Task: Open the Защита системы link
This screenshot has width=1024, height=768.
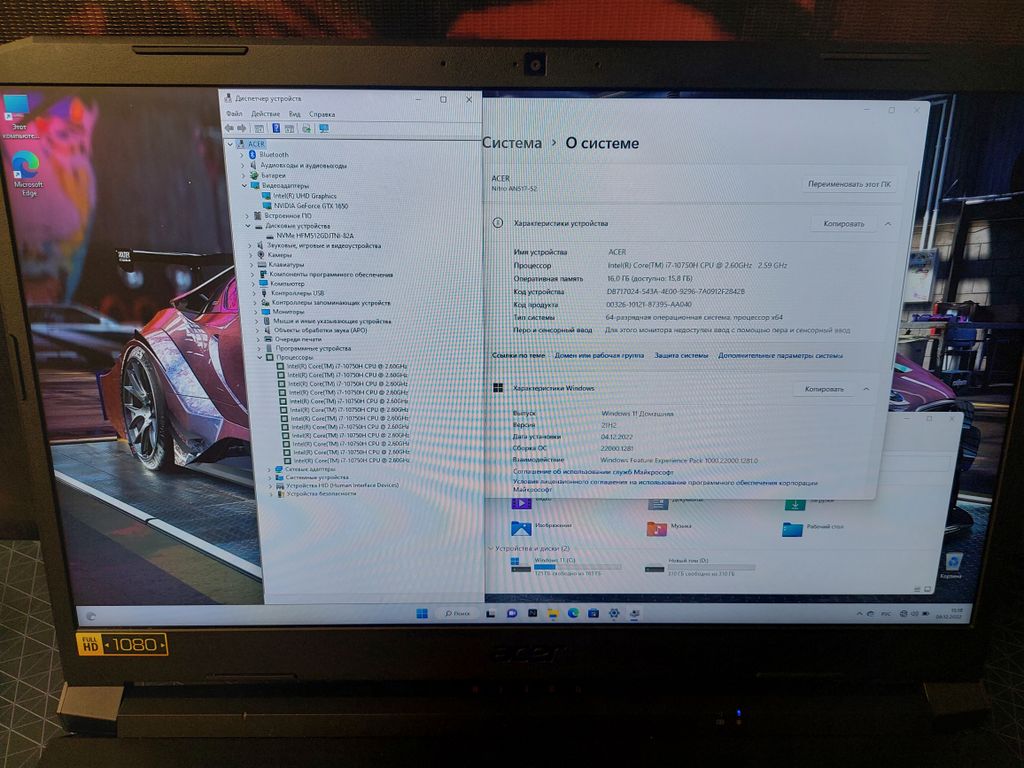Action: pyautogui.click(x=680, y=355)
